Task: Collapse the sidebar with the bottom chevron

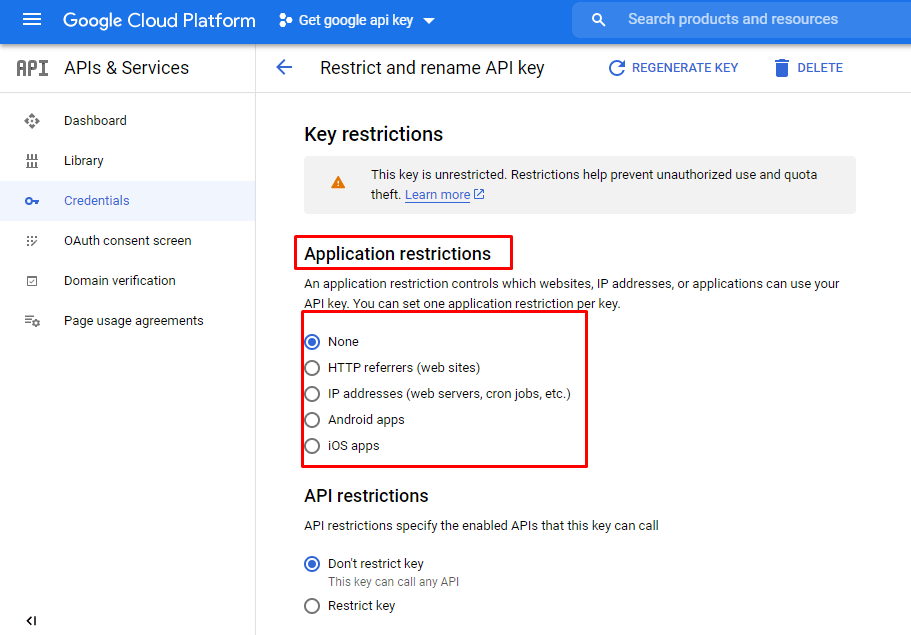Action: tap(31, 620)
